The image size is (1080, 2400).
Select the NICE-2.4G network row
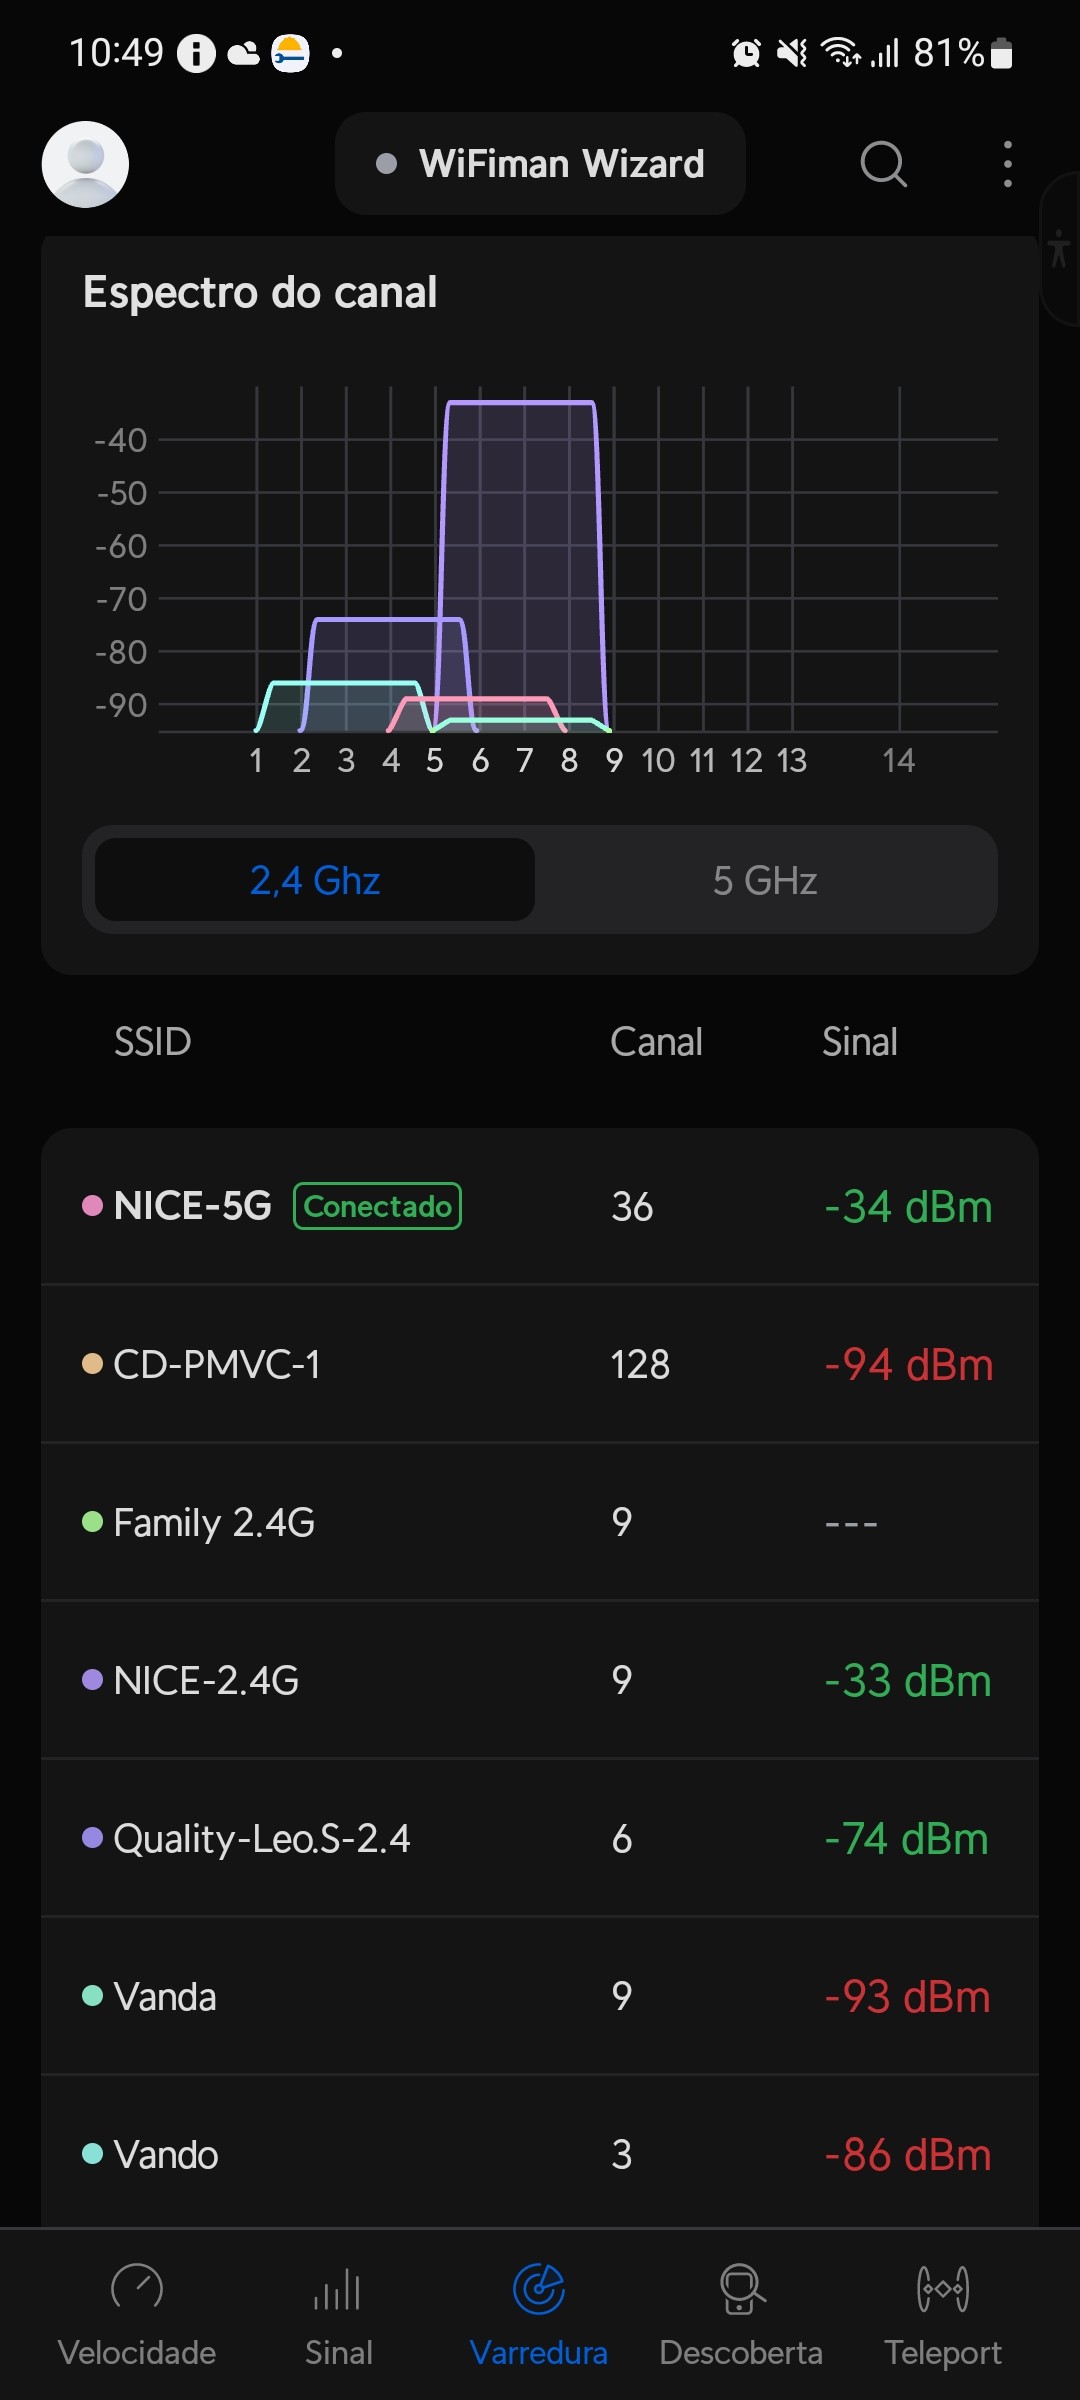(540, 1680)
